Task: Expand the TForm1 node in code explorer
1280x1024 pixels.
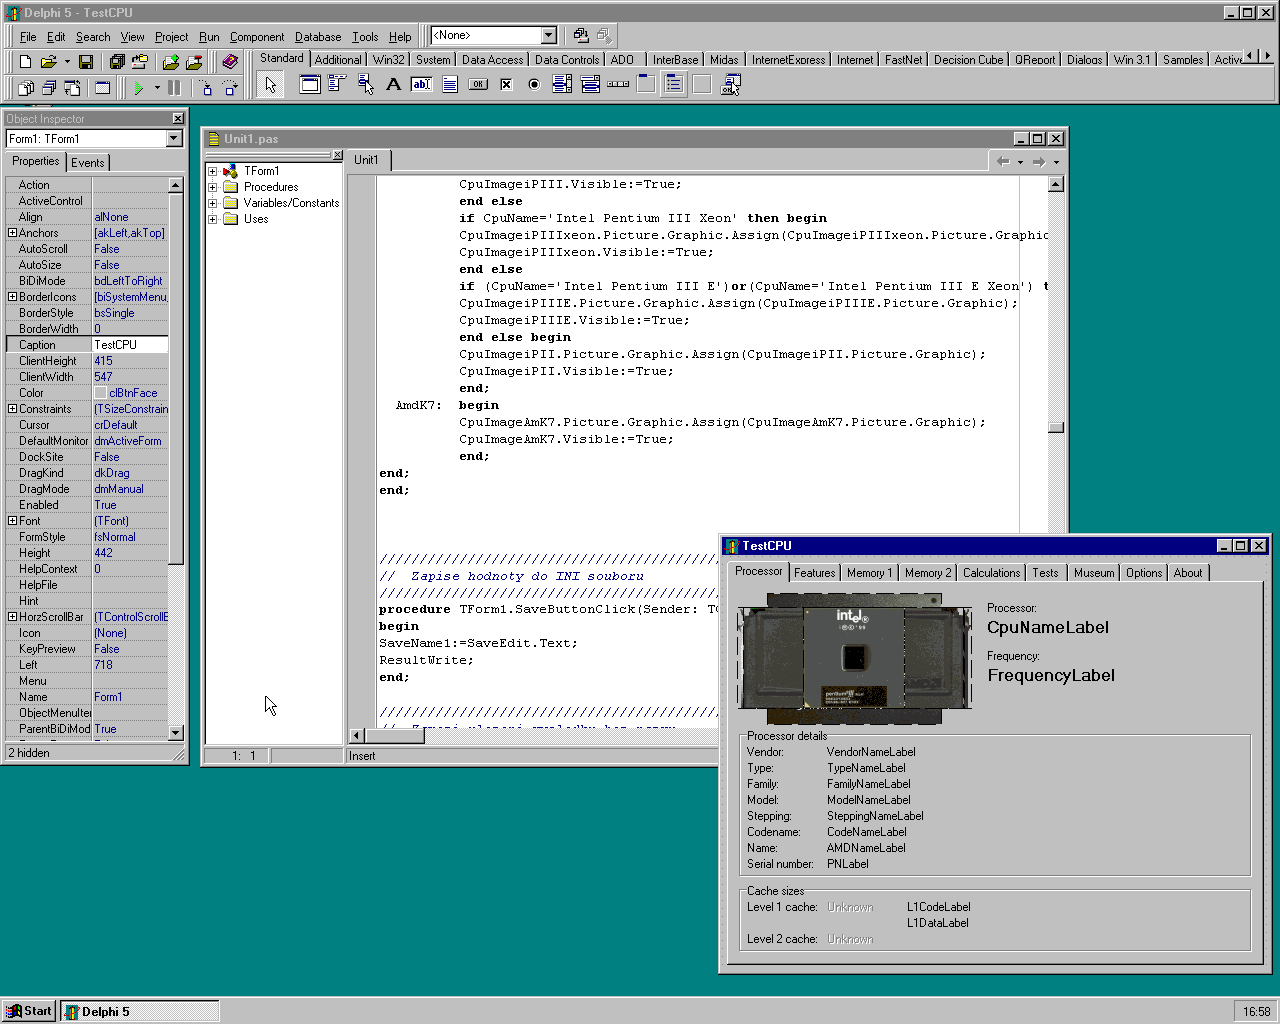Action: pyautogui.click(x=212, y=171)
